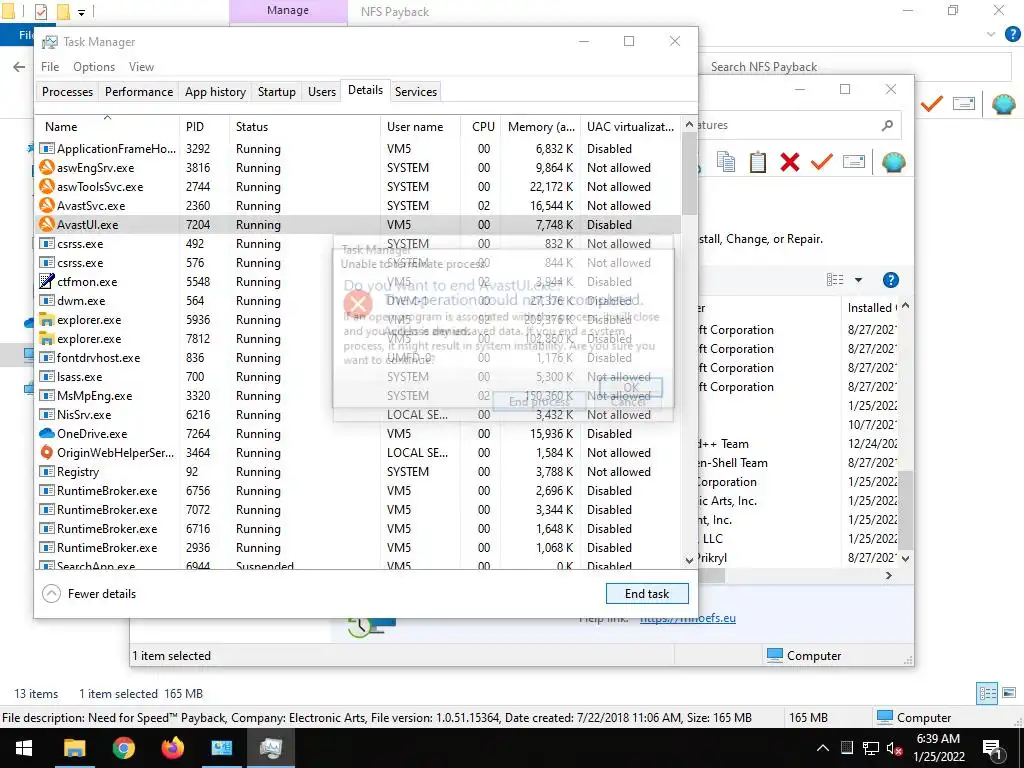Select RuntimeBroker.exe with PID 7072
Screen dimensions: 1024x768
[x=359, y=509]
